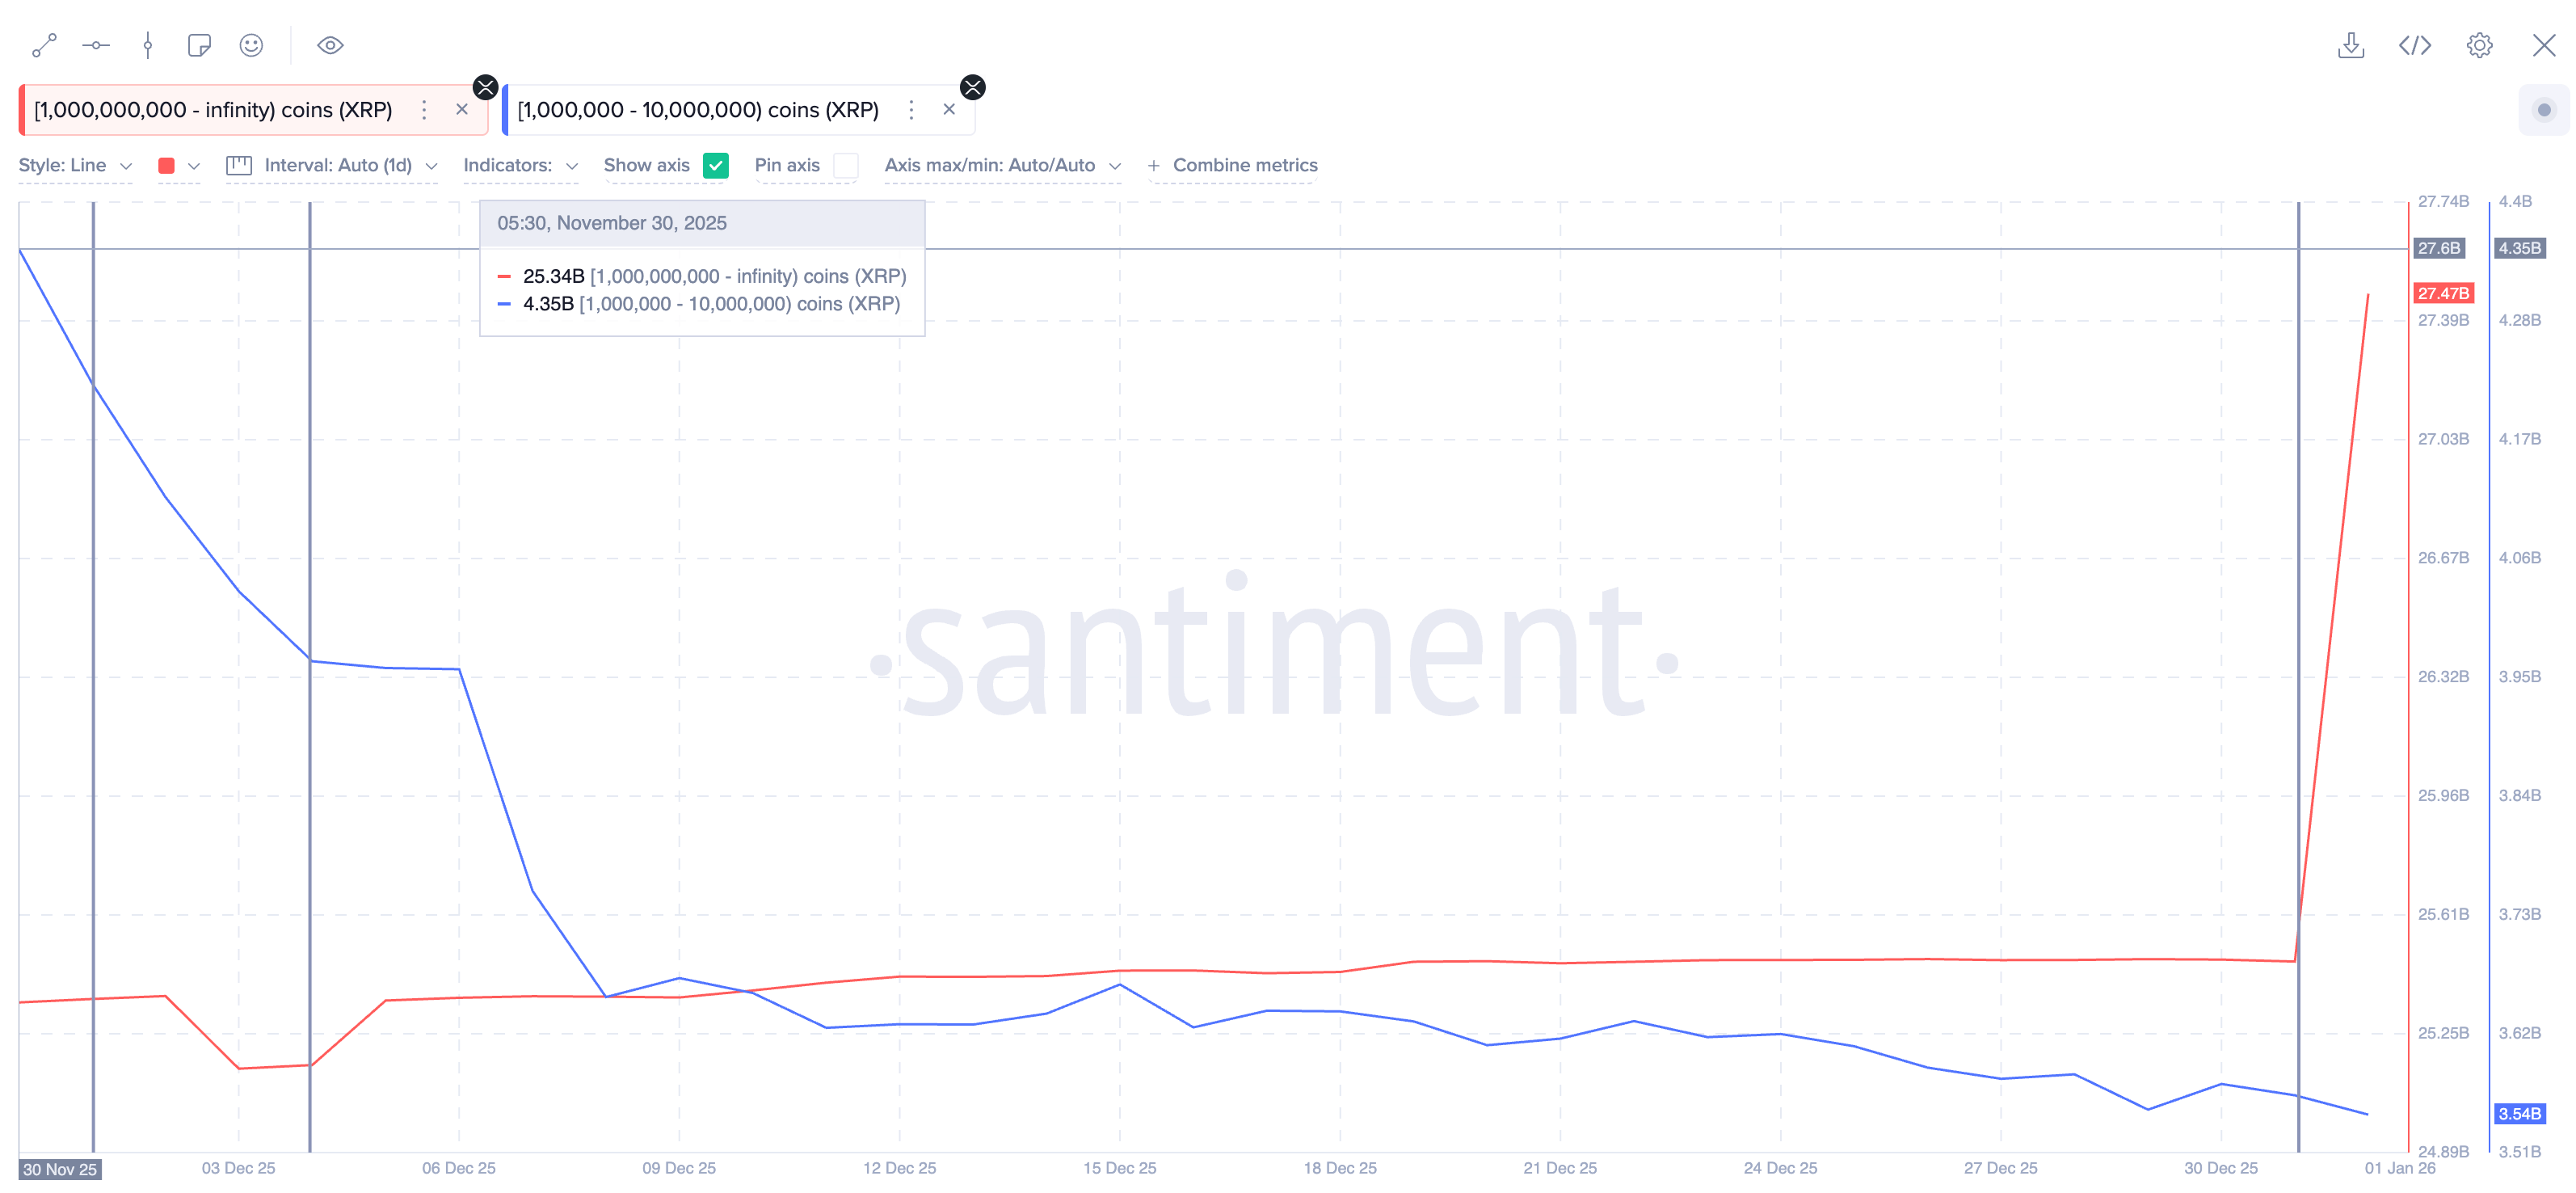The image size is (2576, 1193).
Task: Click Combine metrics button
Action: click(x=1232, y=165)
